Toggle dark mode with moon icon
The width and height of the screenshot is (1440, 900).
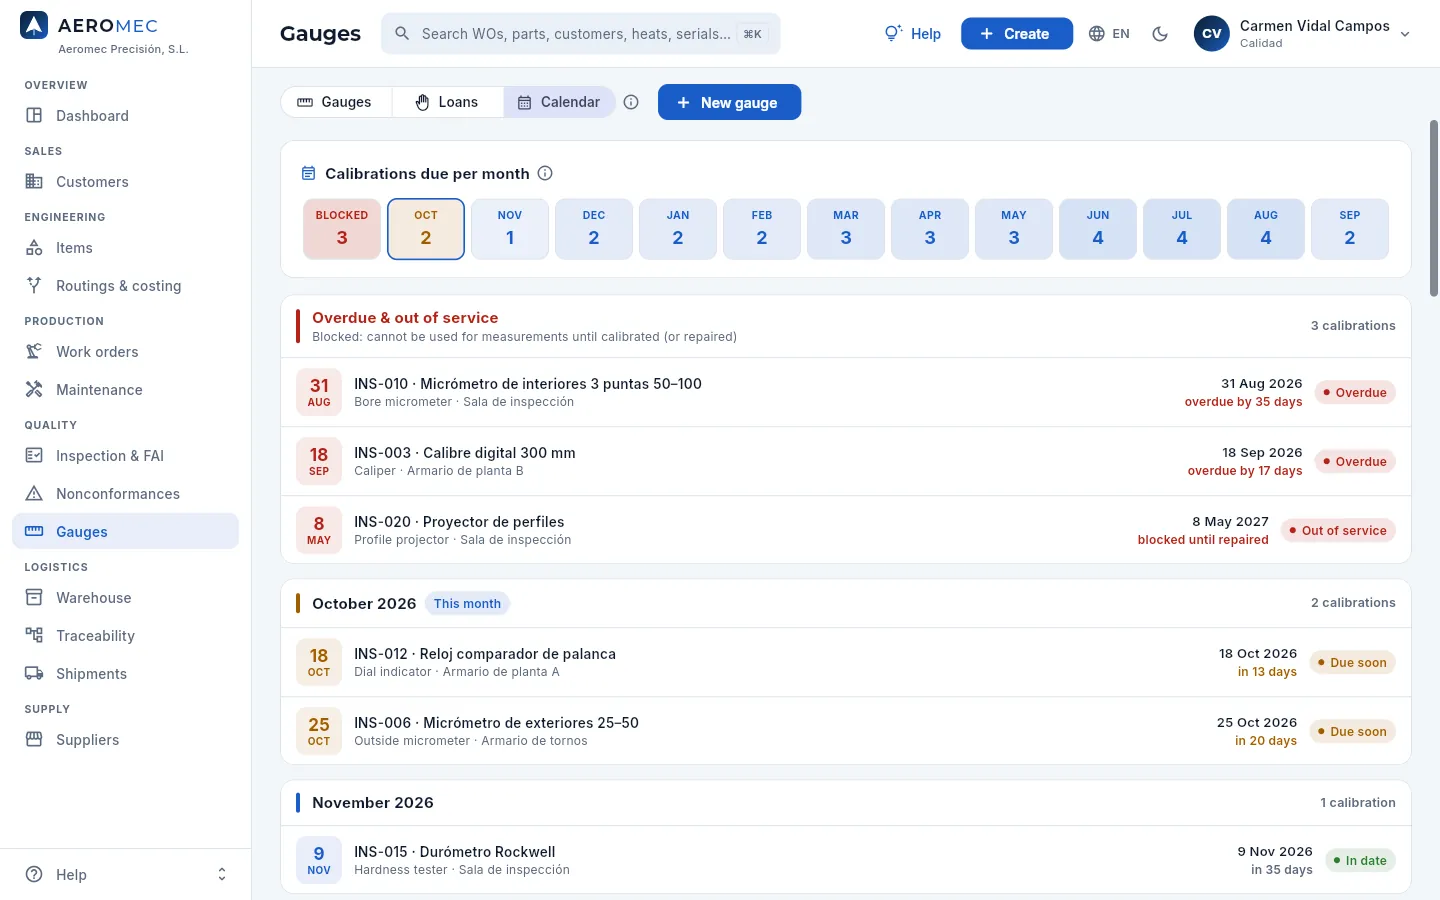(1160, 34)
